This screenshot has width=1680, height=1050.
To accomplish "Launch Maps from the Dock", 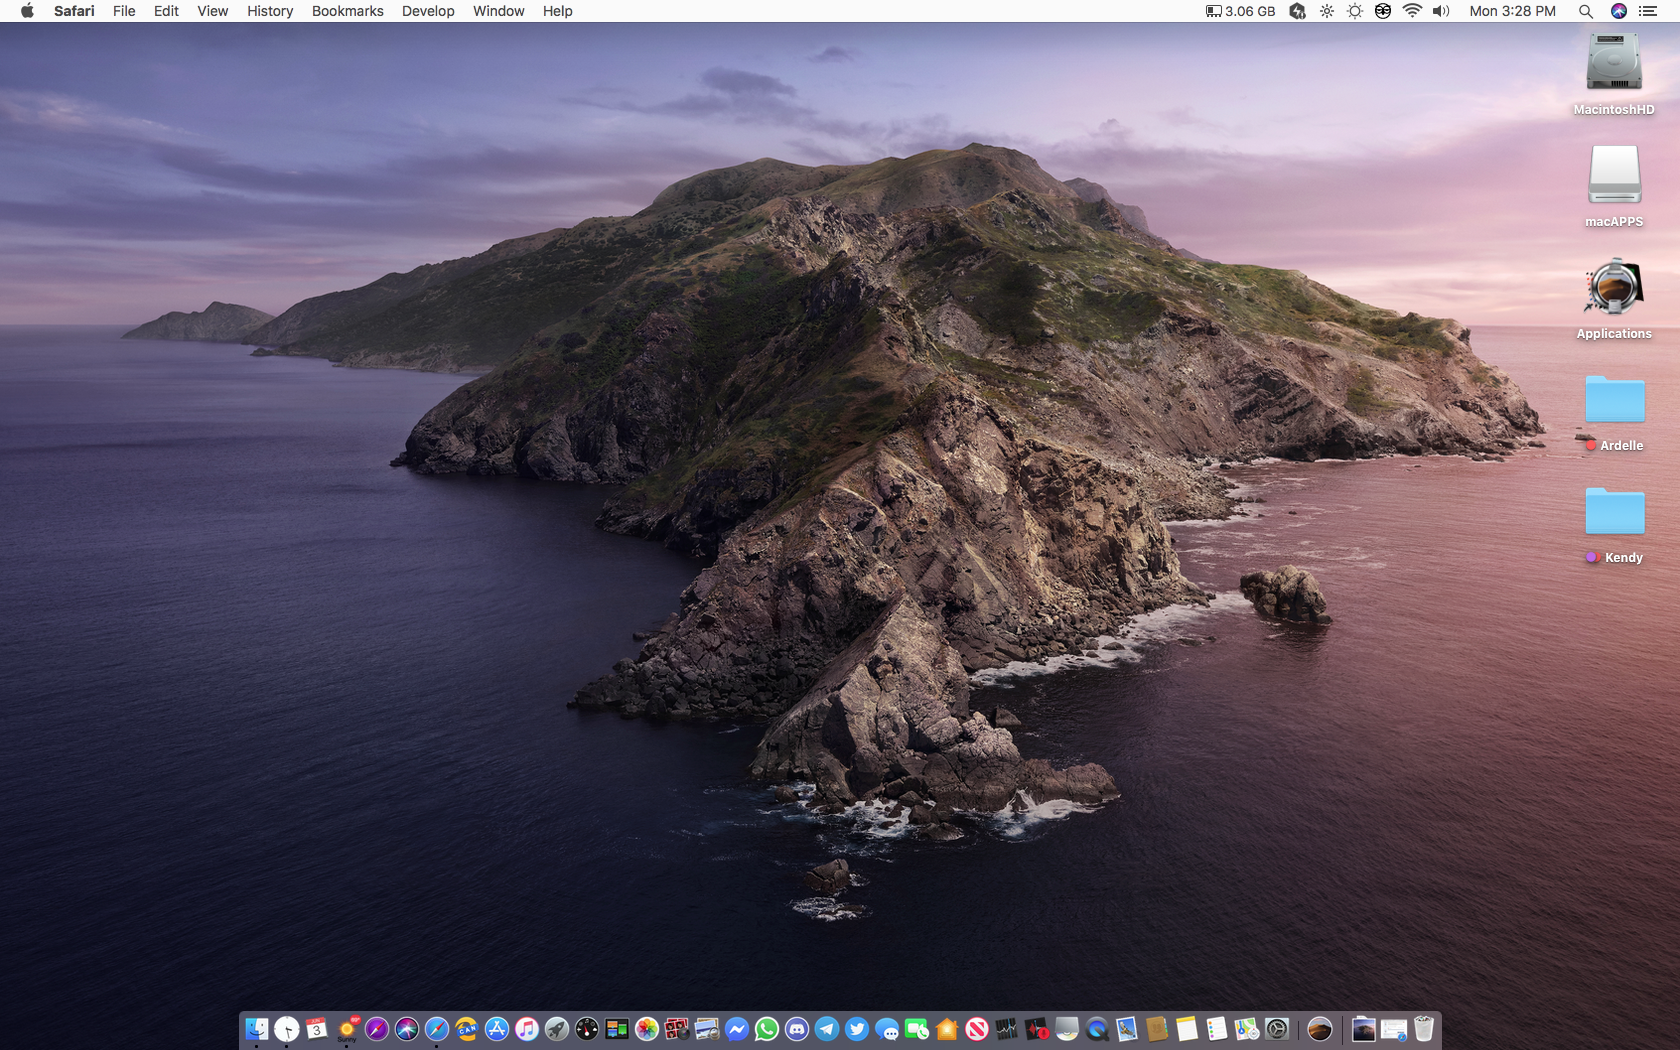I will (x=1247, y=1029).
